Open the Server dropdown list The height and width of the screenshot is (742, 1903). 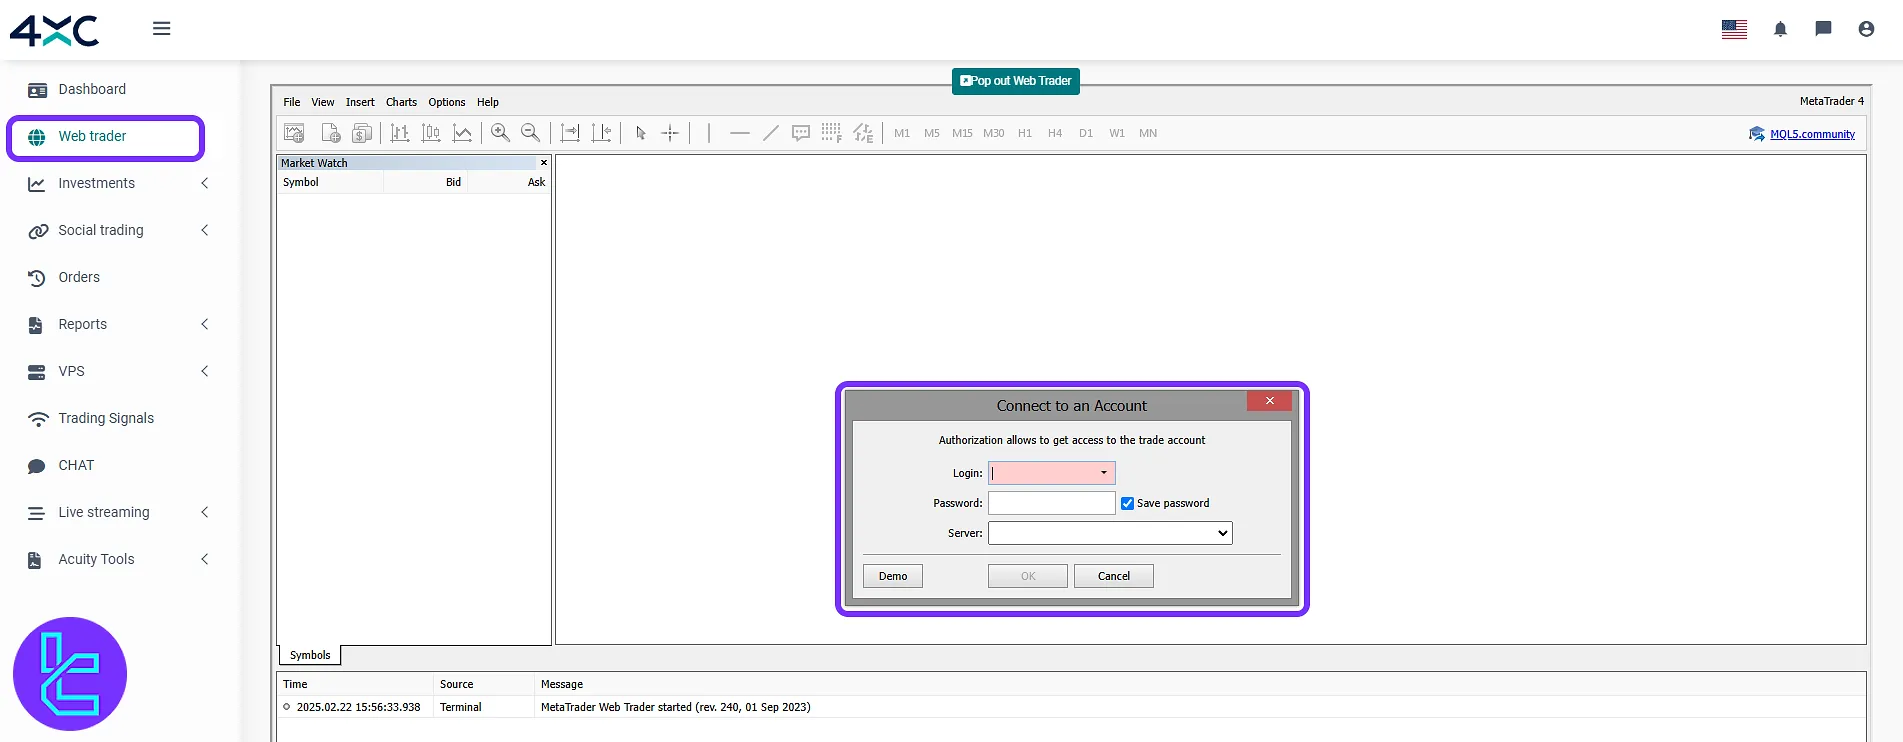coord(1110,533)
